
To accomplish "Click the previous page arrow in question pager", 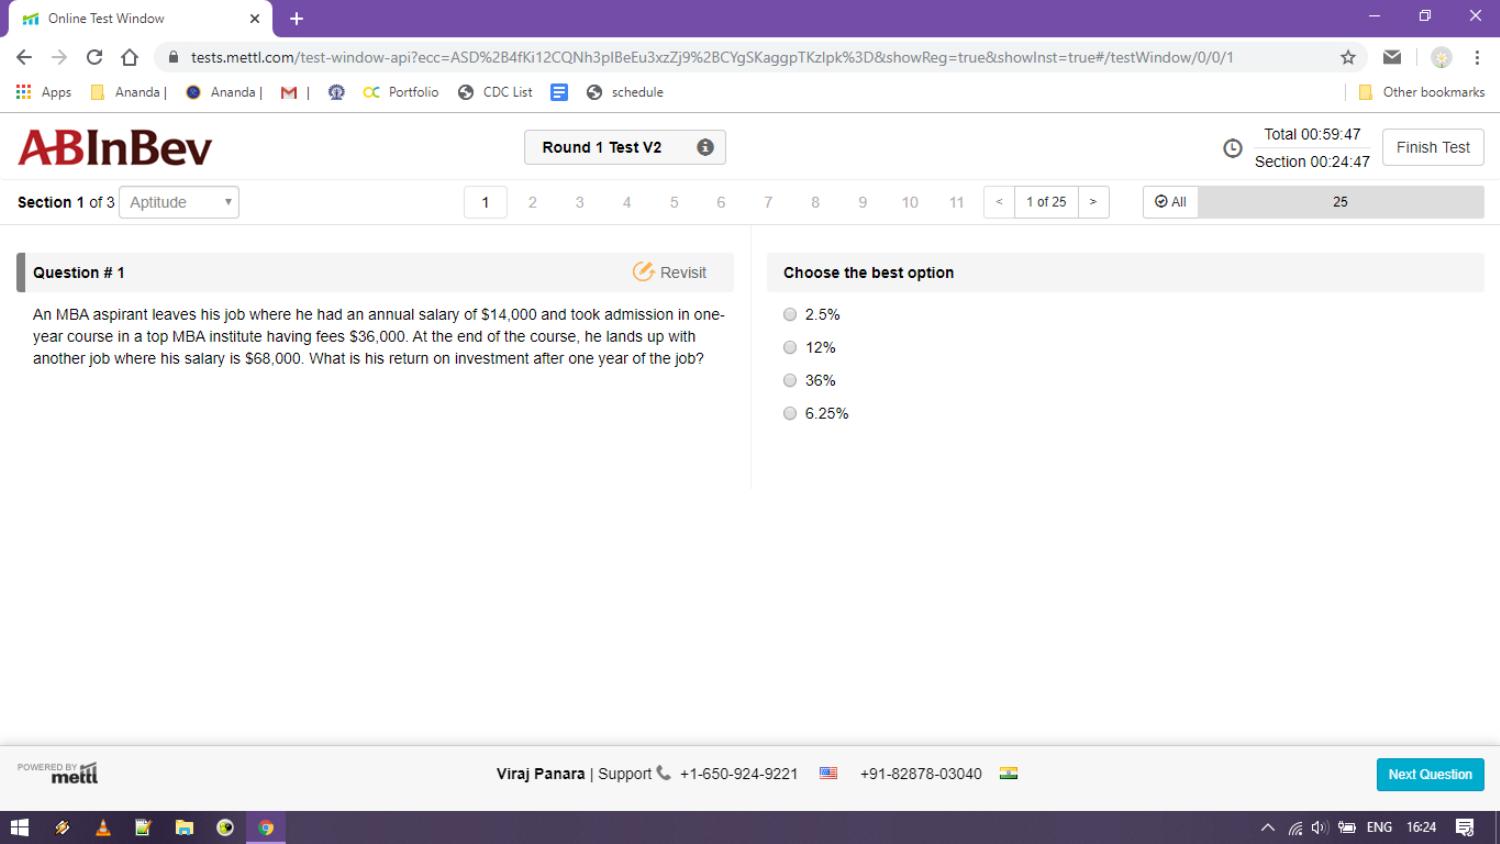I will coord(998,201).
